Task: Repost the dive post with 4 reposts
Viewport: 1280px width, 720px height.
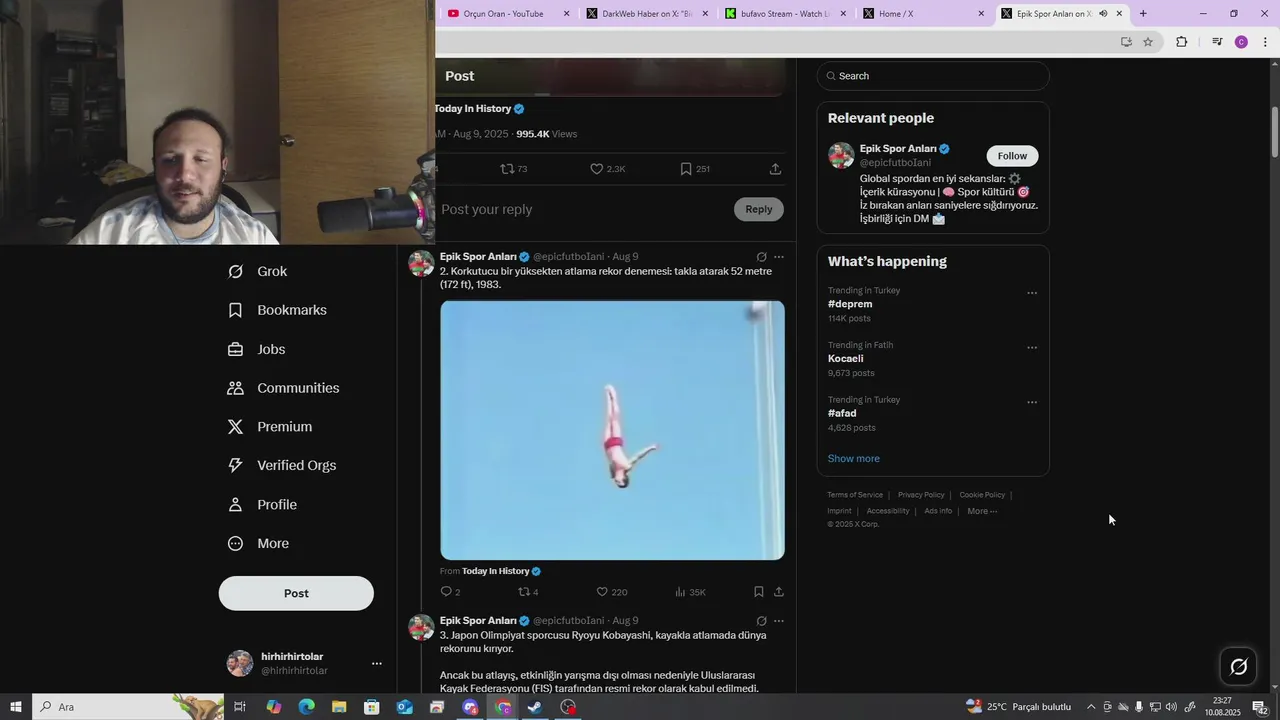Action: (527, 592)
